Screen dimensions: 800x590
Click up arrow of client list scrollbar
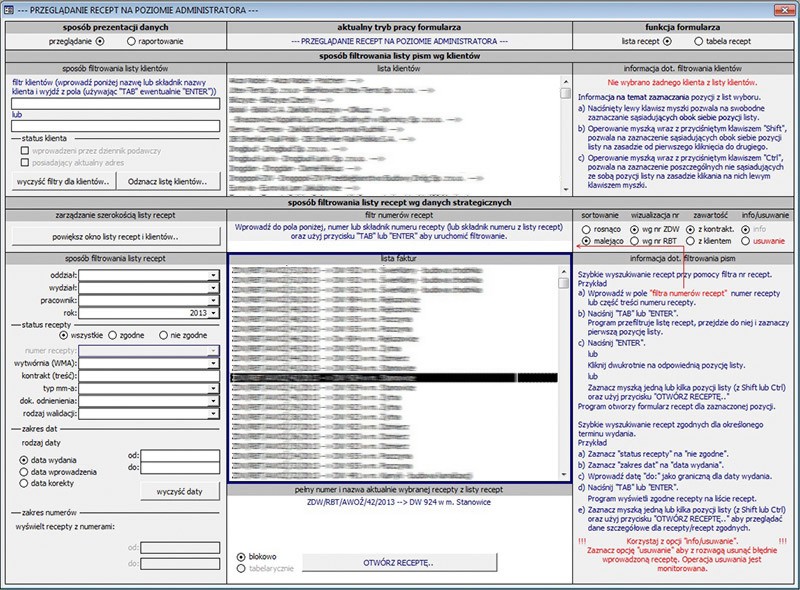coord(565,82)
